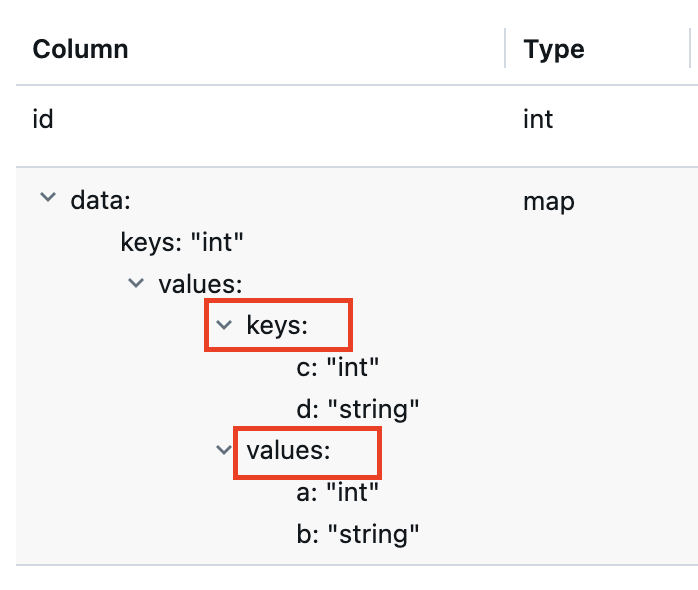The width and height of the screenshot is (698, 590).
Task: Collapse the nested keys chevron
Action: [224, 325]
